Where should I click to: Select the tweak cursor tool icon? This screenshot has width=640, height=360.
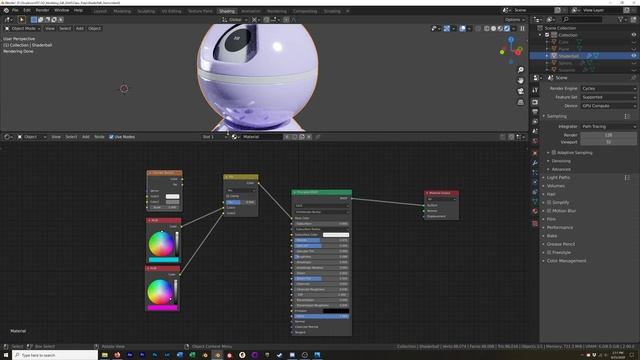22,20
